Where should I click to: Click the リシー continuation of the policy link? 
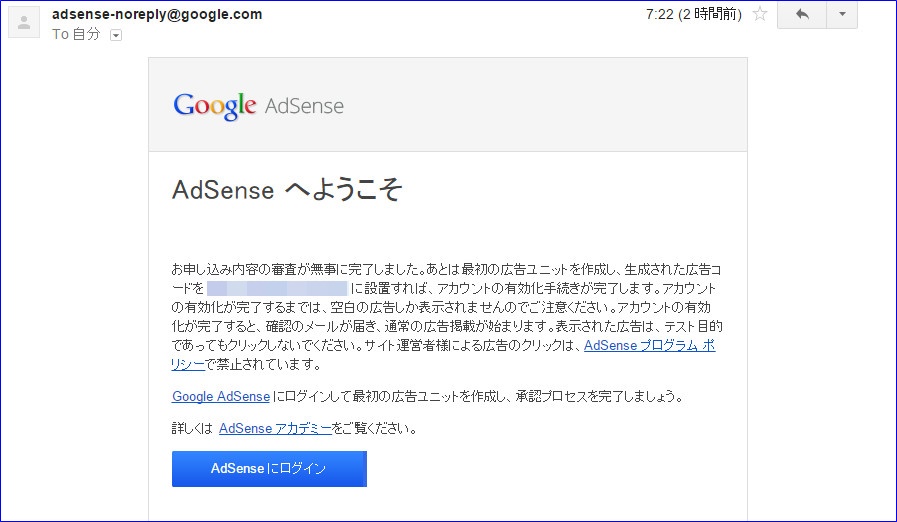tap(188, 364)
